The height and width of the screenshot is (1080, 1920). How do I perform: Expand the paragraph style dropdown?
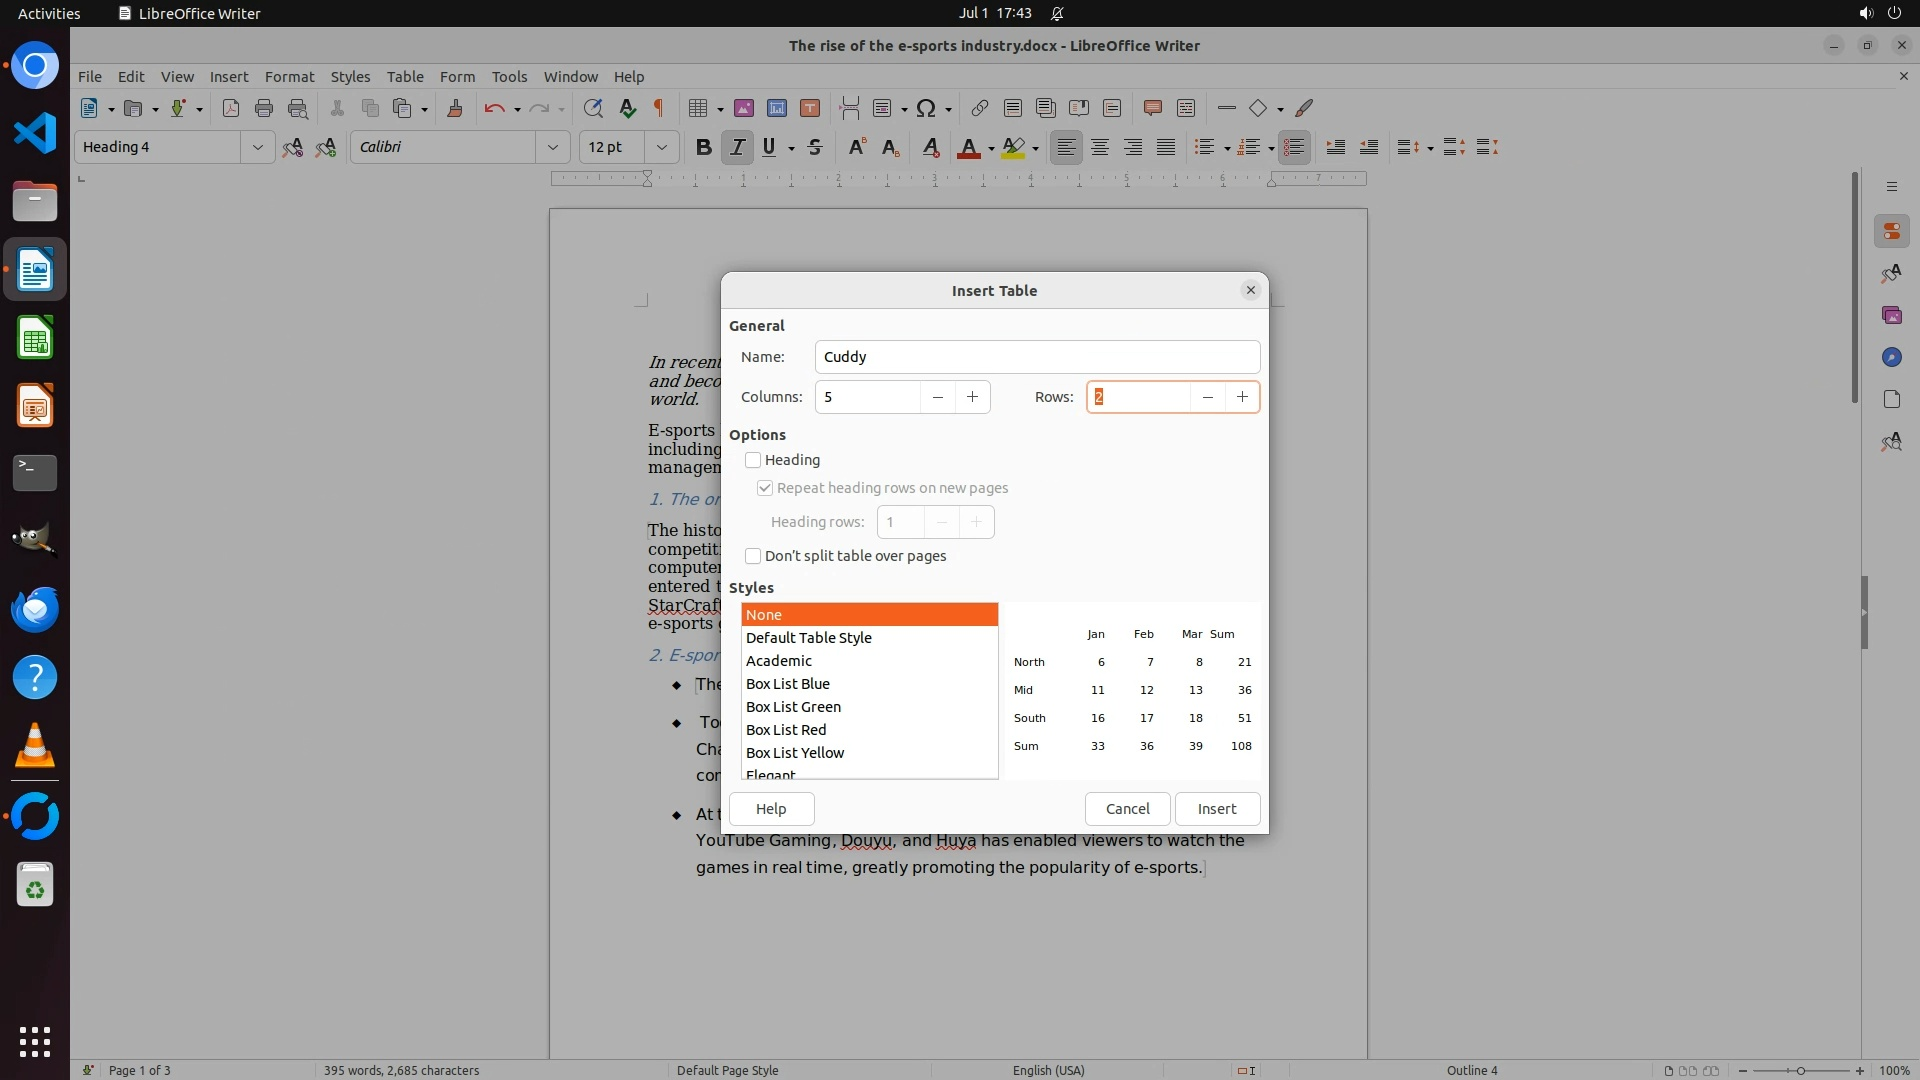click(x=257, y=147)
